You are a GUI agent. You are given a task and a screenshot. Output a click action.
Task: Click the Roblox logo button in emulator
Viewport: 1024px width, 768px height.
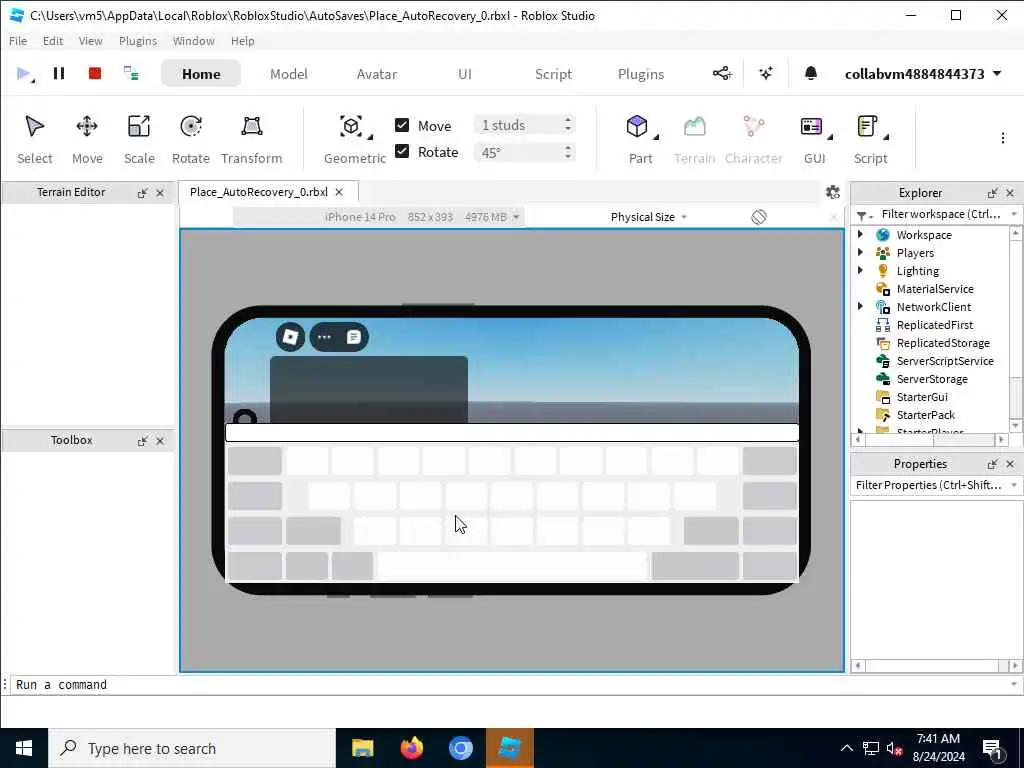pyautogui.click(x=290, y=337)
